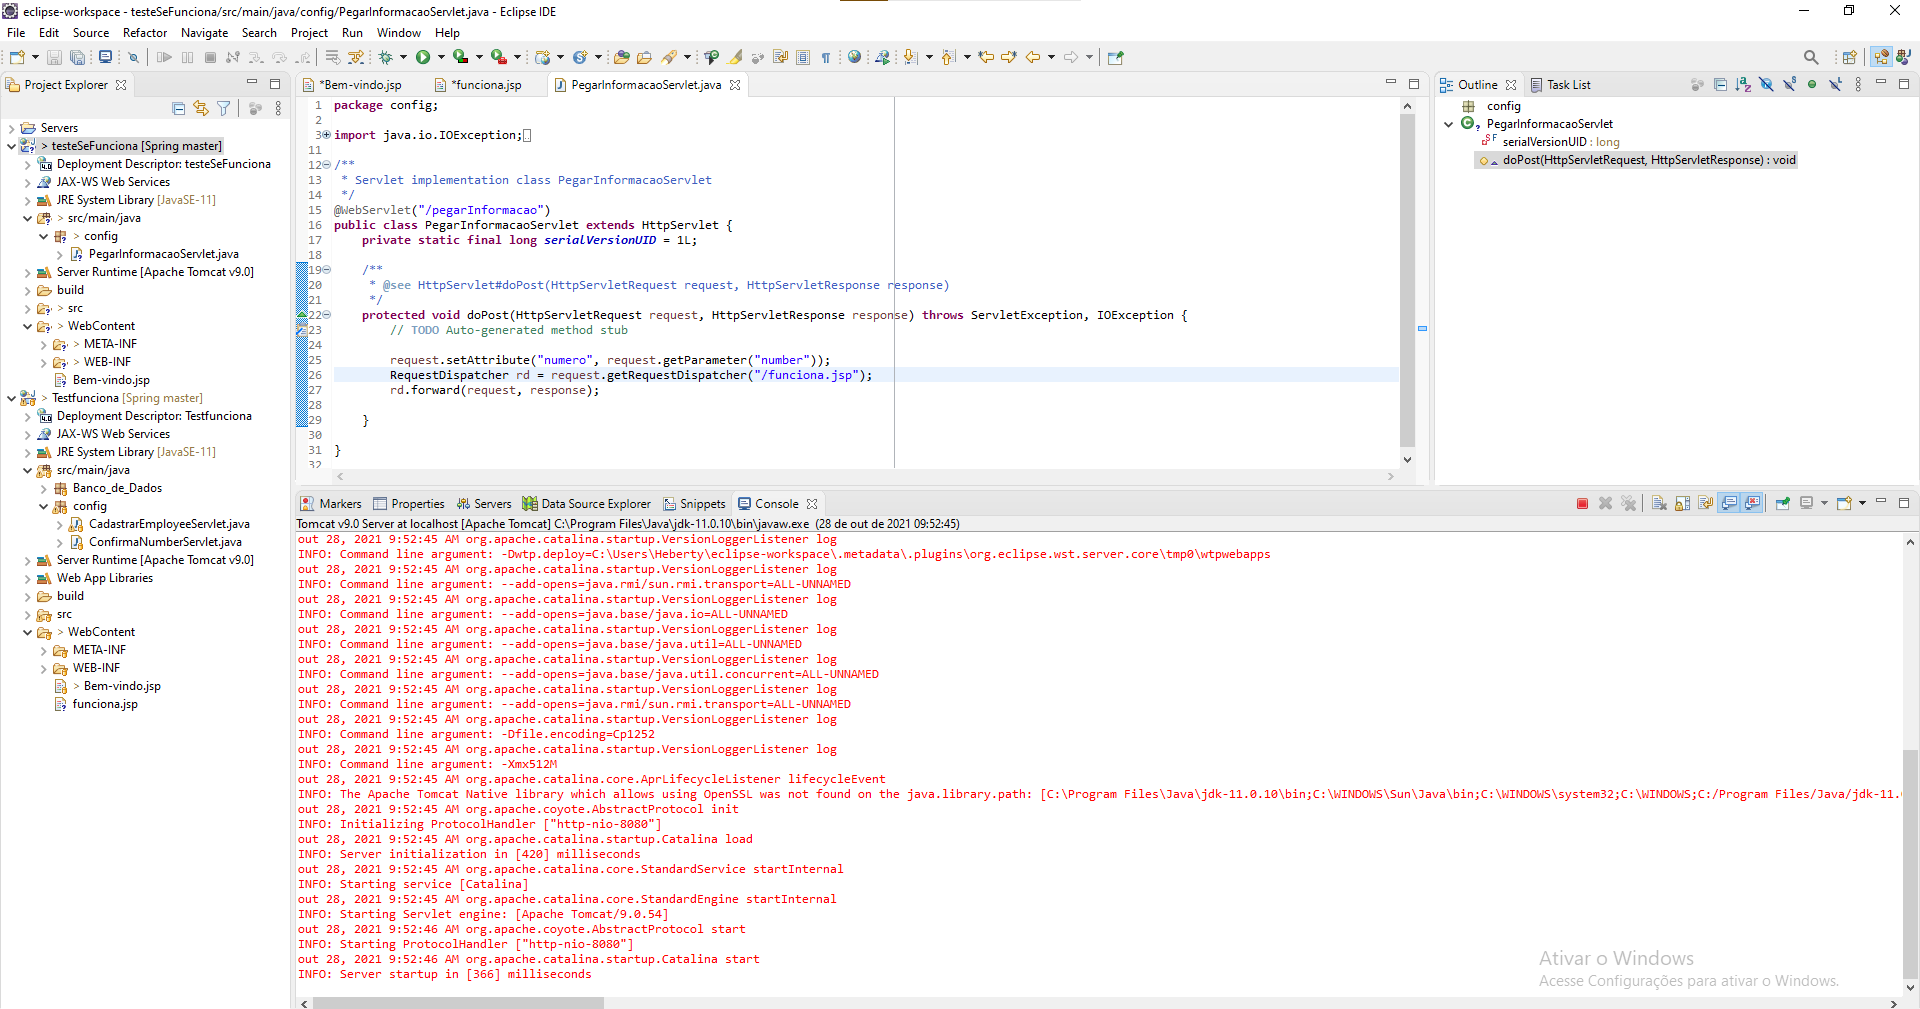Expand the Banco_de_Dados package

coord(43,488)
